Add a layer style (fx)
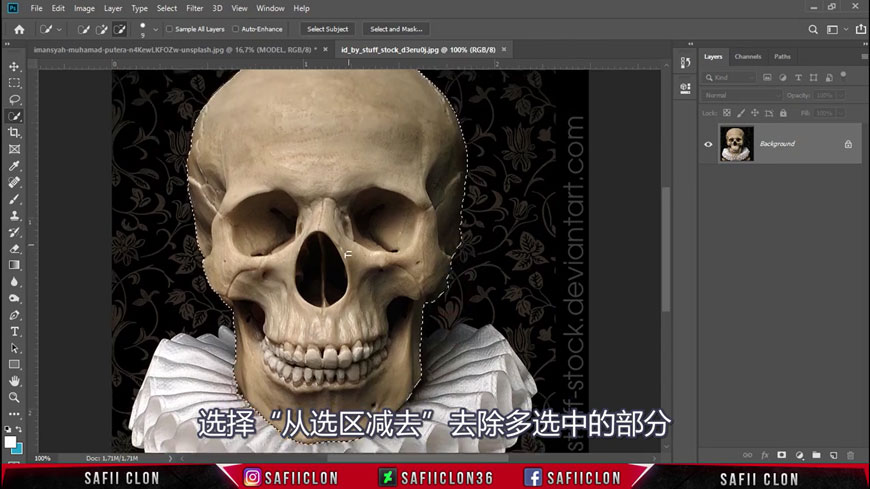The width and height of the screenshot is (870, 489). tap(765, 455)
